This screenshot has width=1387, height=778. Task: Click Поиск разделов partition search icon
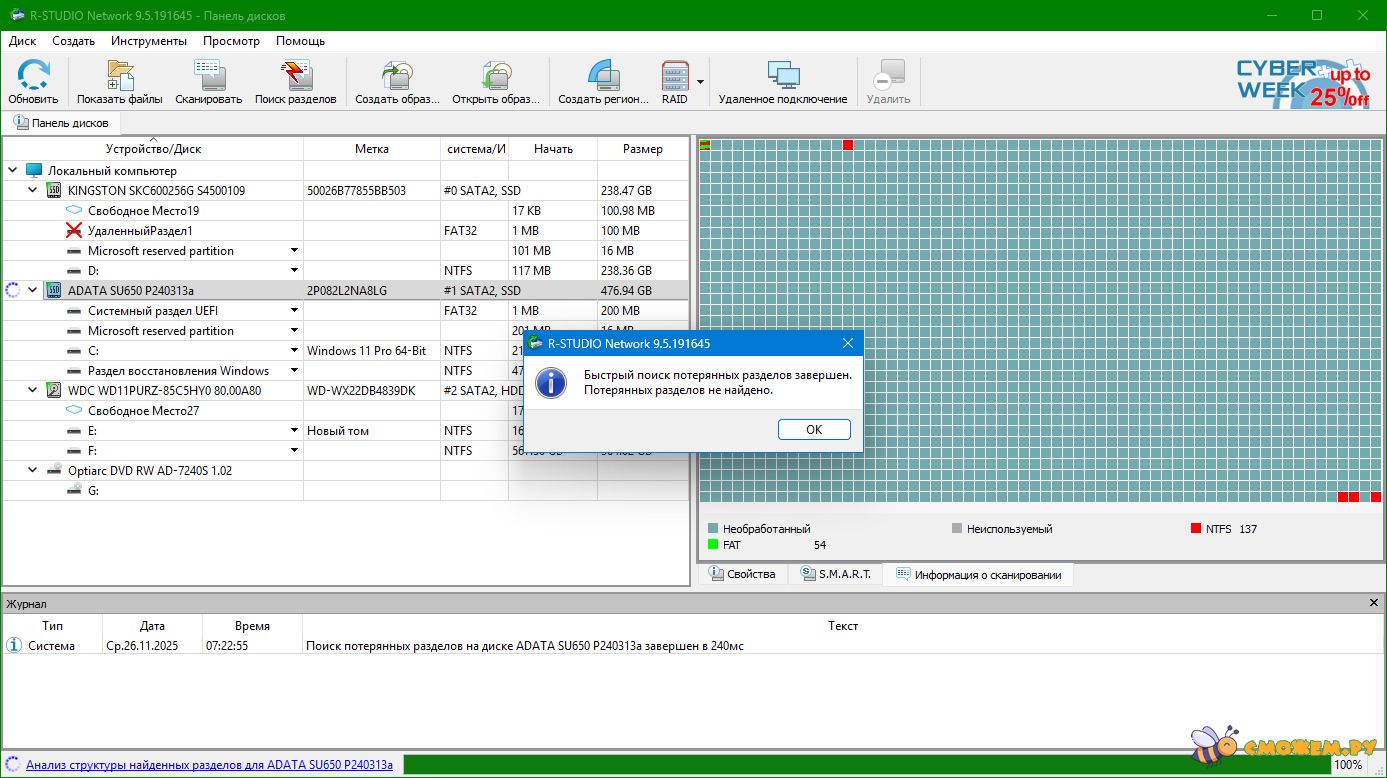(x=296, y=77)
